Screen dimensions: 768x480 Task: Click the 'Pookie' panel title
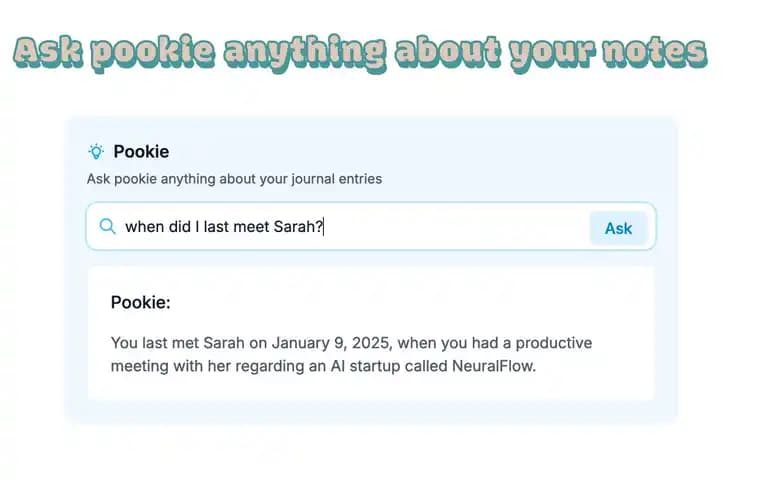[x=141, y=151]
